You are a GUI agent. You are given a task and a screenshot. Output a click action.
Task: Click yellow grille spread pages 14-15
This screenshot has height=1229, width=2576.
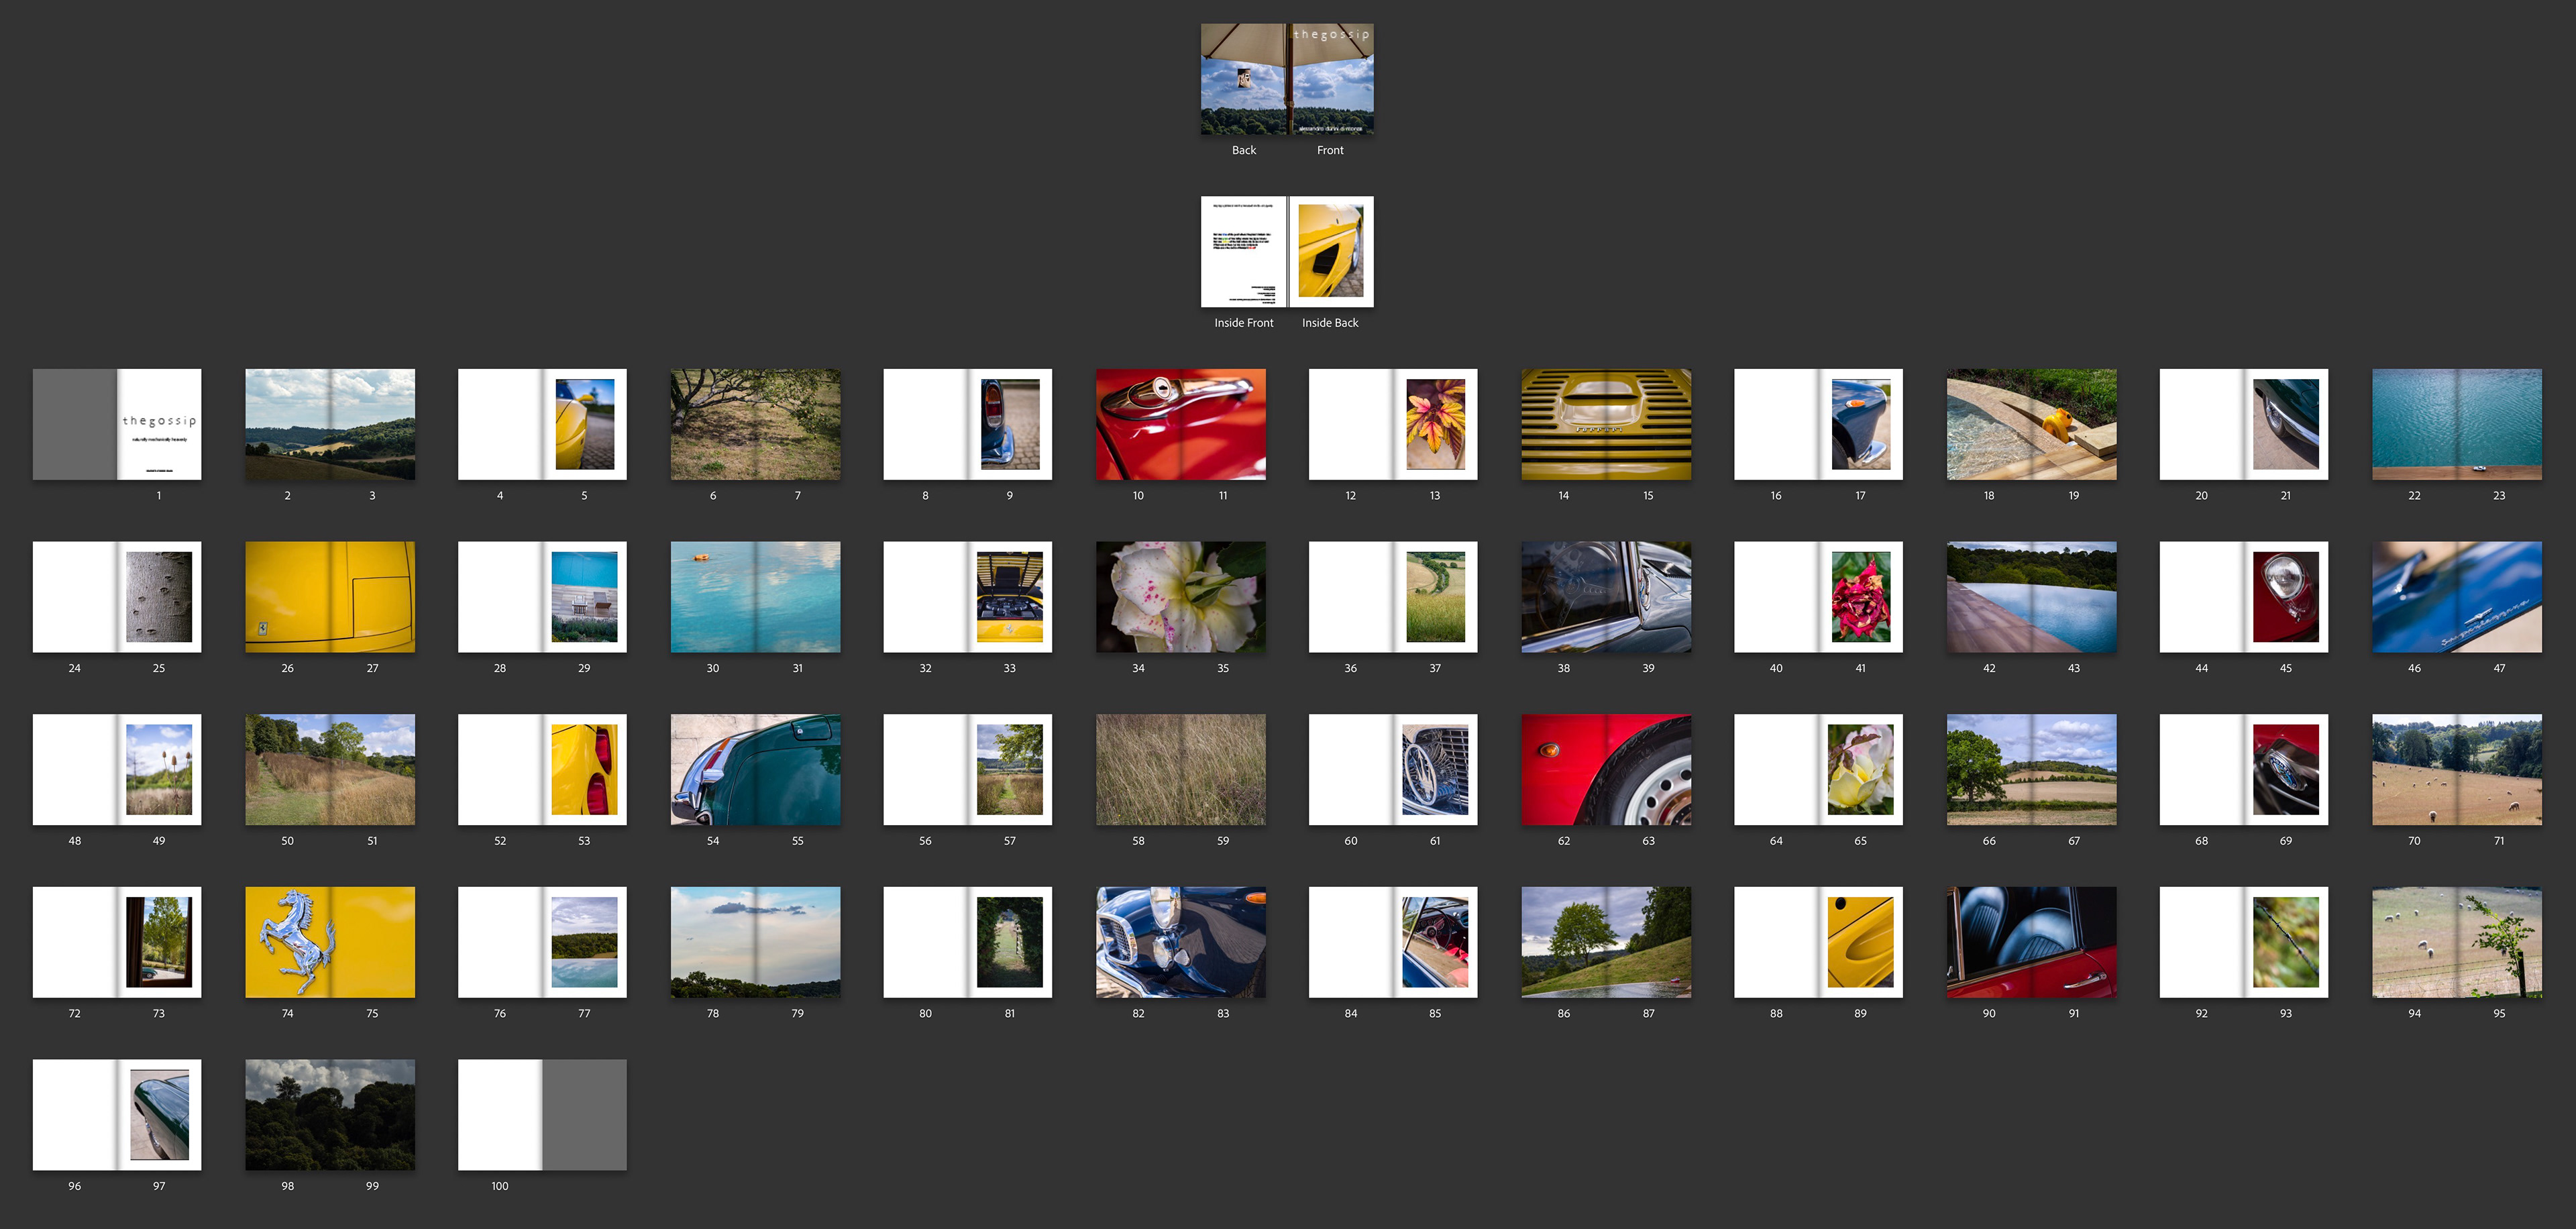[x=1606, y=424]
